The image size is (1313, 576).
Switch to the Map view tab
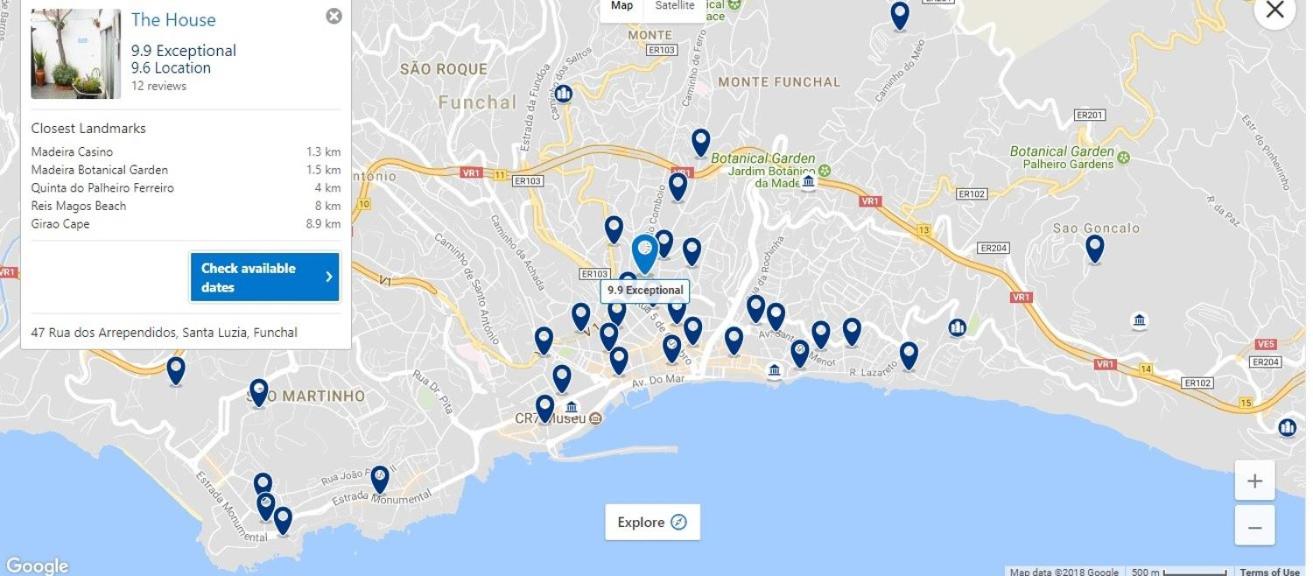click(622, 6)
